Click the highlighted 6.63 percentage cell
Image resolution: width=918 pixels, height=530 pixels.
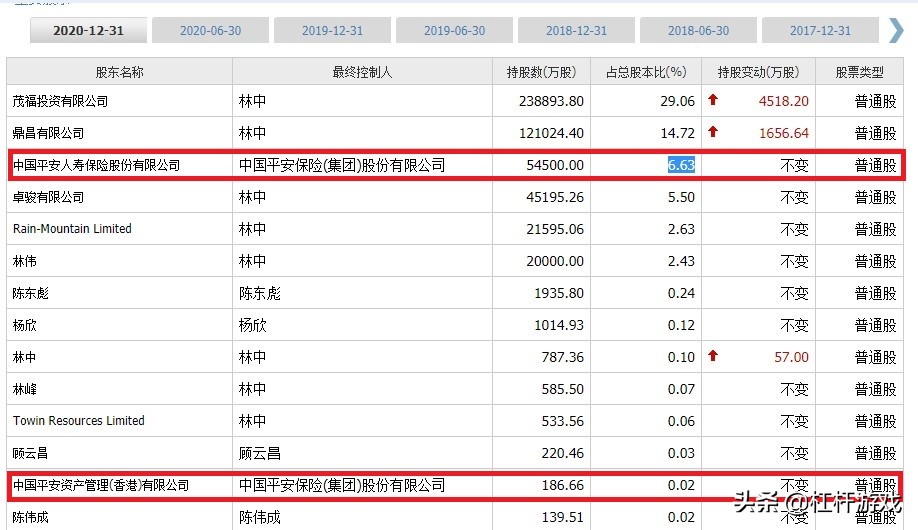click(681, 165)
